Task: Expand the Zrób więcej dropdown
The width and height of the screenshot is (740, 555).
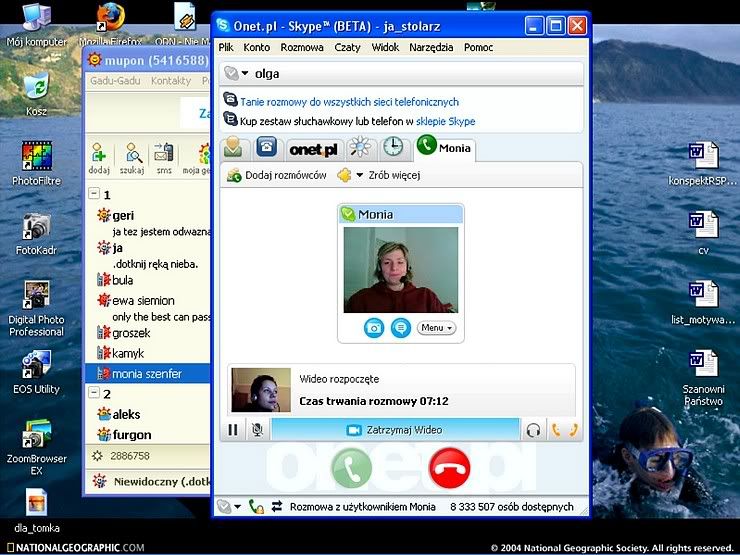Action: (378, 175)
